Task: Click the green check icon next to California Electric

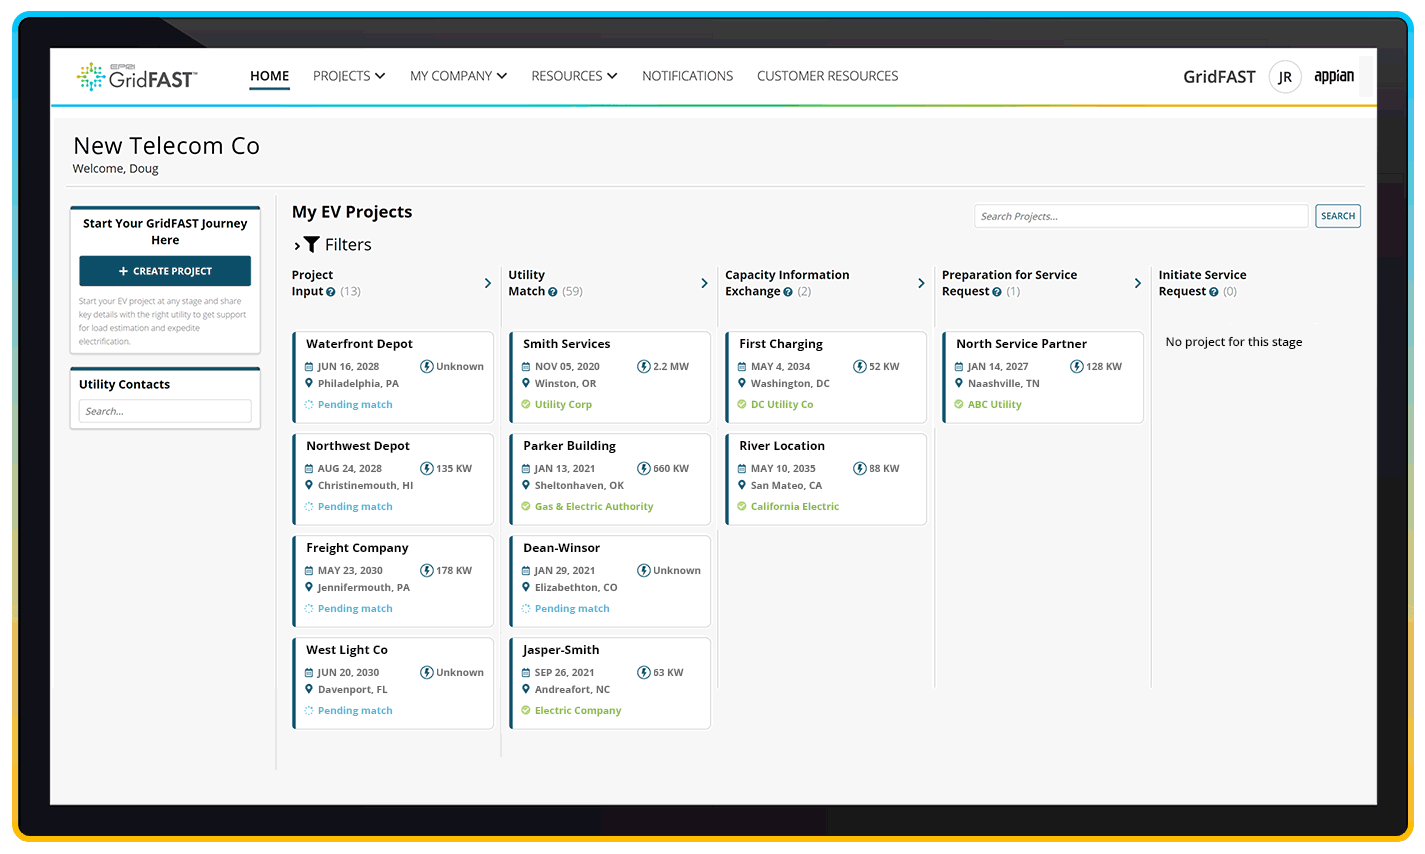Action: (742, 507)
